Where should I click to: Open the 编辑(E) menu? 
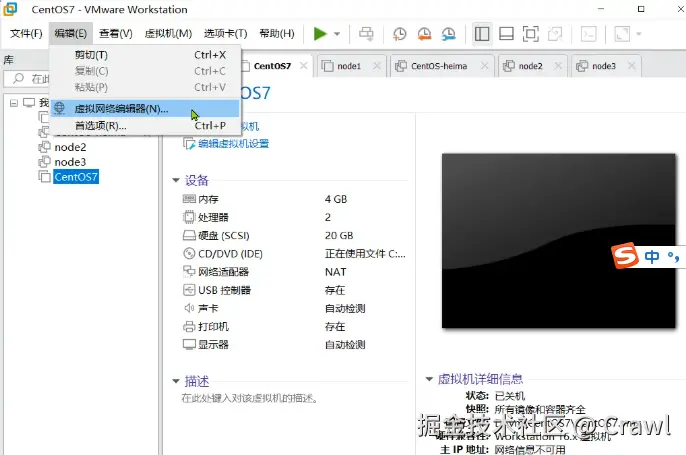point(70,33)
